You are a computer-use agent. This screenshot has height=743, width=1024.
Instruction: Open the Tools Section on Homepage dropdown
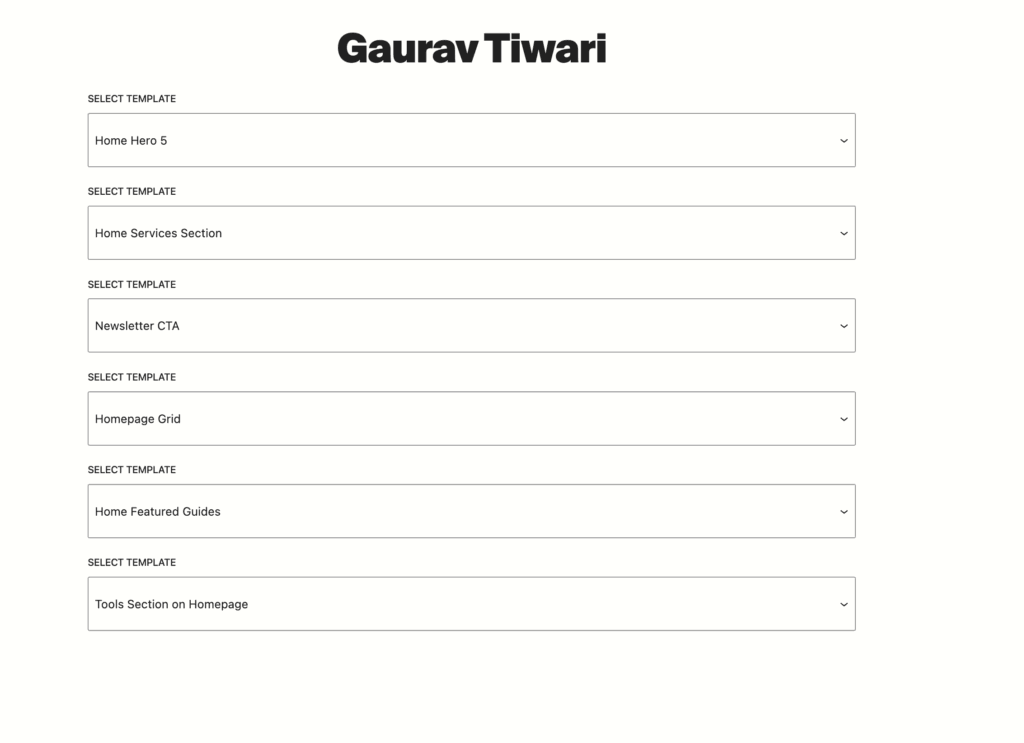point(472,603)
